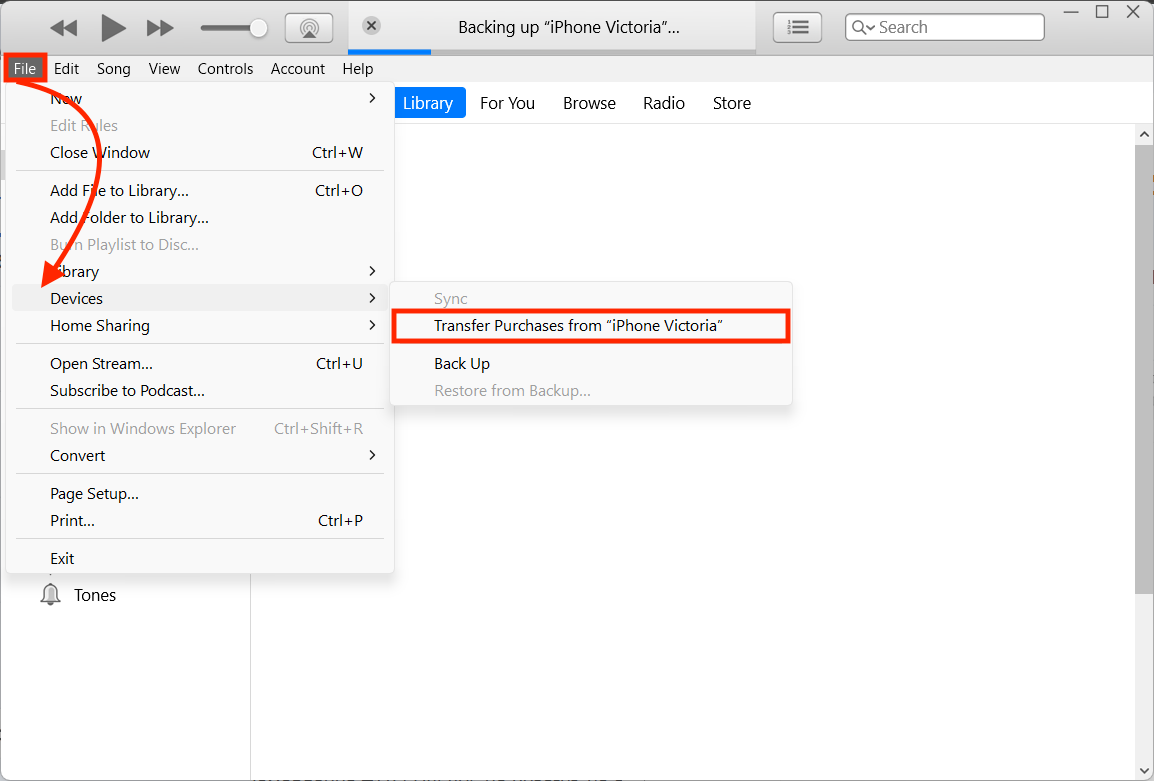Expand the New submenu arrow

click(x=372, y=99)
